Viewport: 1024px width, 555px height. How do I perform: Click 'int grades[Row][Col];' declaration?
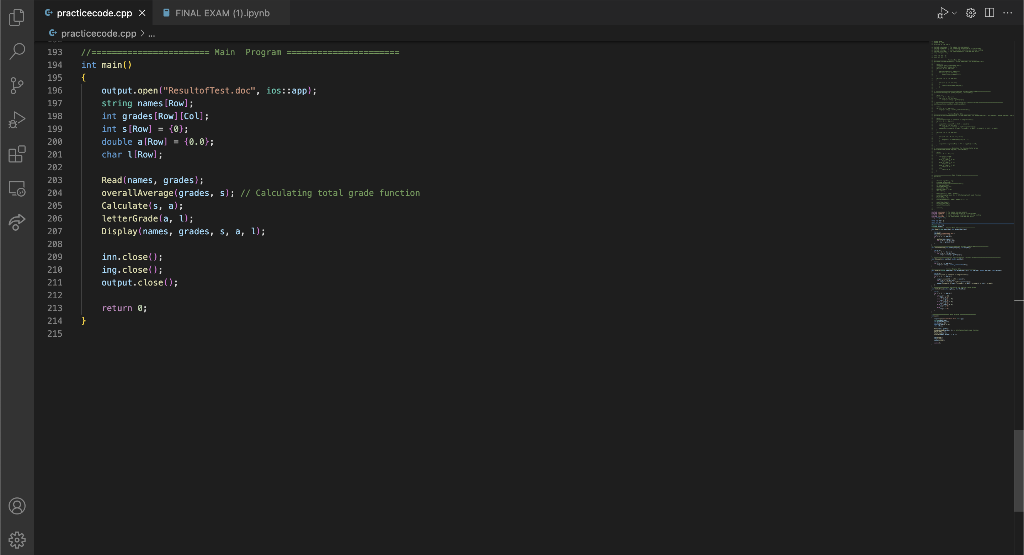pyautogui.click(x=155, y=116)
